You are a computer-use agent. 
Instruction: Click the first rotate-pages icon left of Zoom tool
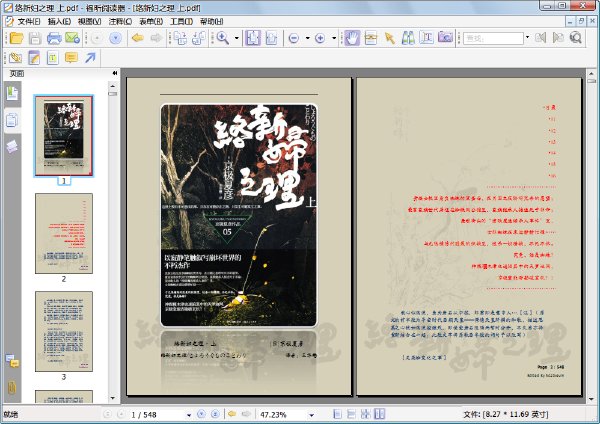pos(180,38)
